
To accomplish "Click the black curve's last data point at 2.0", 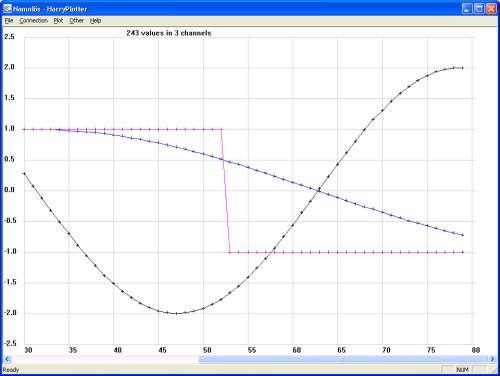I will tap(463, 68).
